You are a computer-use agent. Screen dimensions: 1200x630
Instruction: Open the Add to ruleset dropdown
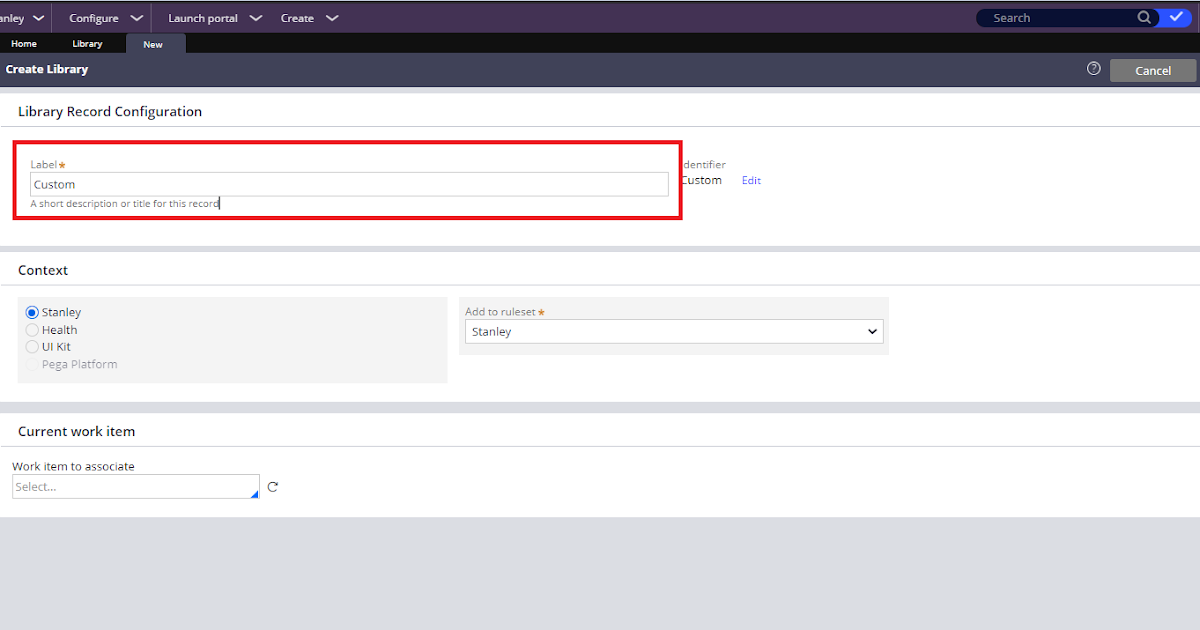pyautogui.click(x=871, y=331)
